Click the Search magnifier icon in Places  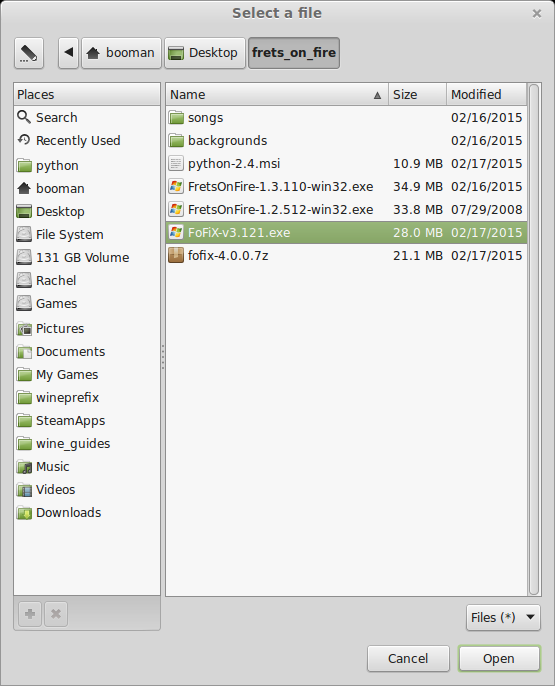[24, 117]
